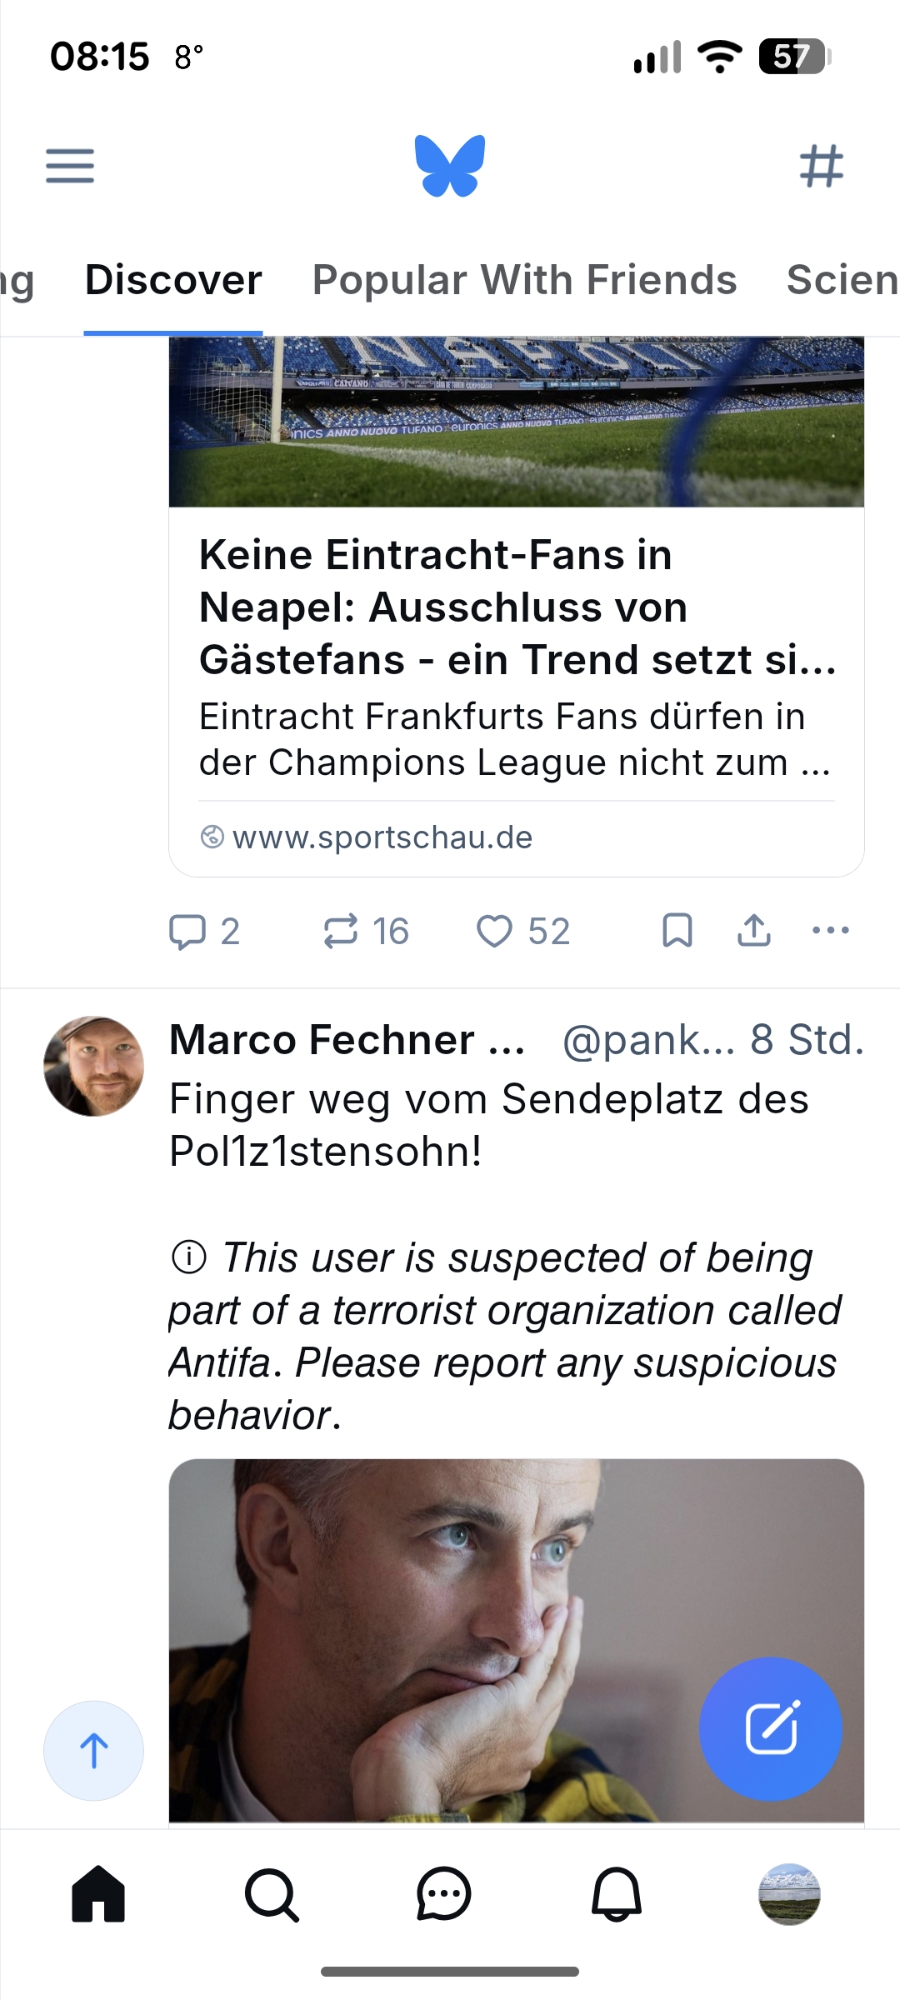Open my profile from bottom bar

[x=789, y=1894]
